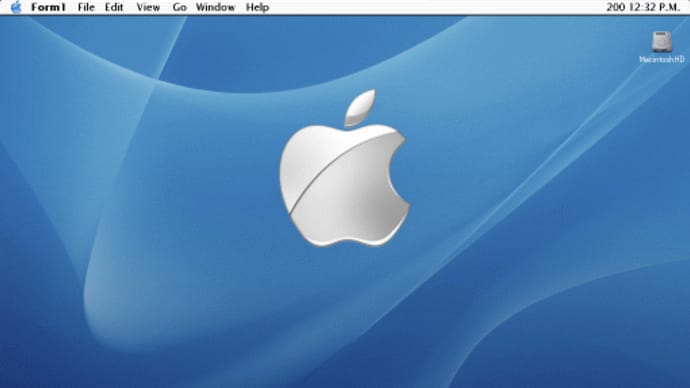Select the Macintosh HD drive icon
This screenshot has height=388, width=690.
click(661, 42)
